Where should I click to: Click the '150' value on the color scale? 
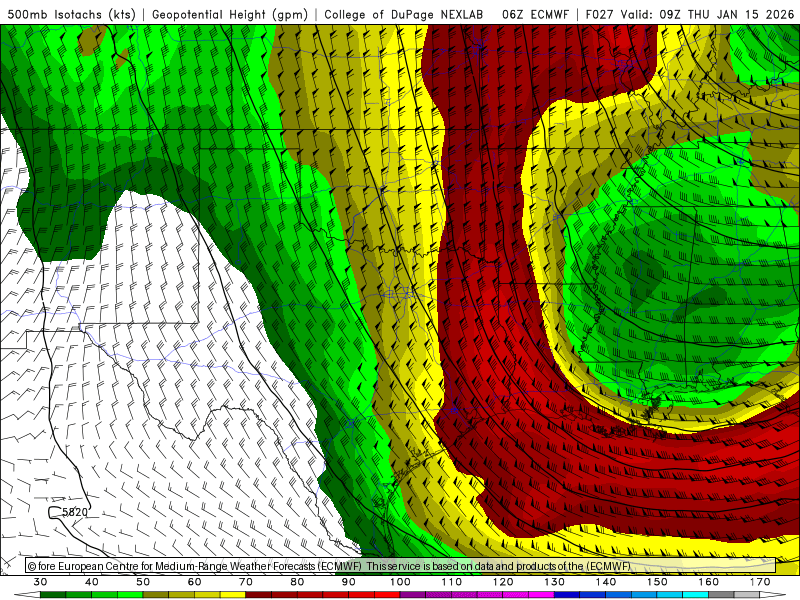pos(657,582)
